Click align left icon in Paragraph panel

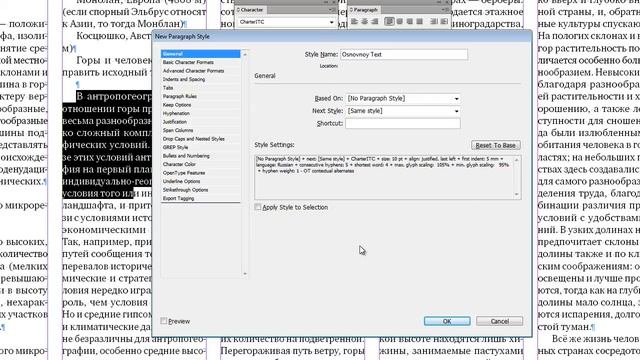point(354,22)
